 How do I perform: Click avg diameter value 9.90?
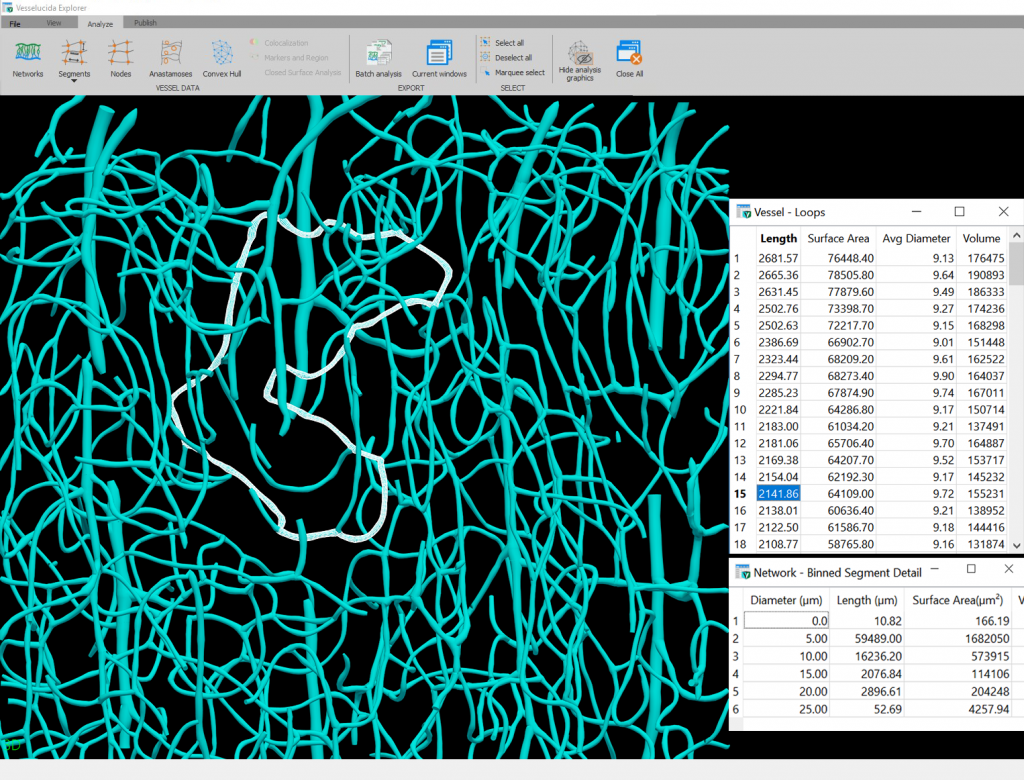click(943, 376)
